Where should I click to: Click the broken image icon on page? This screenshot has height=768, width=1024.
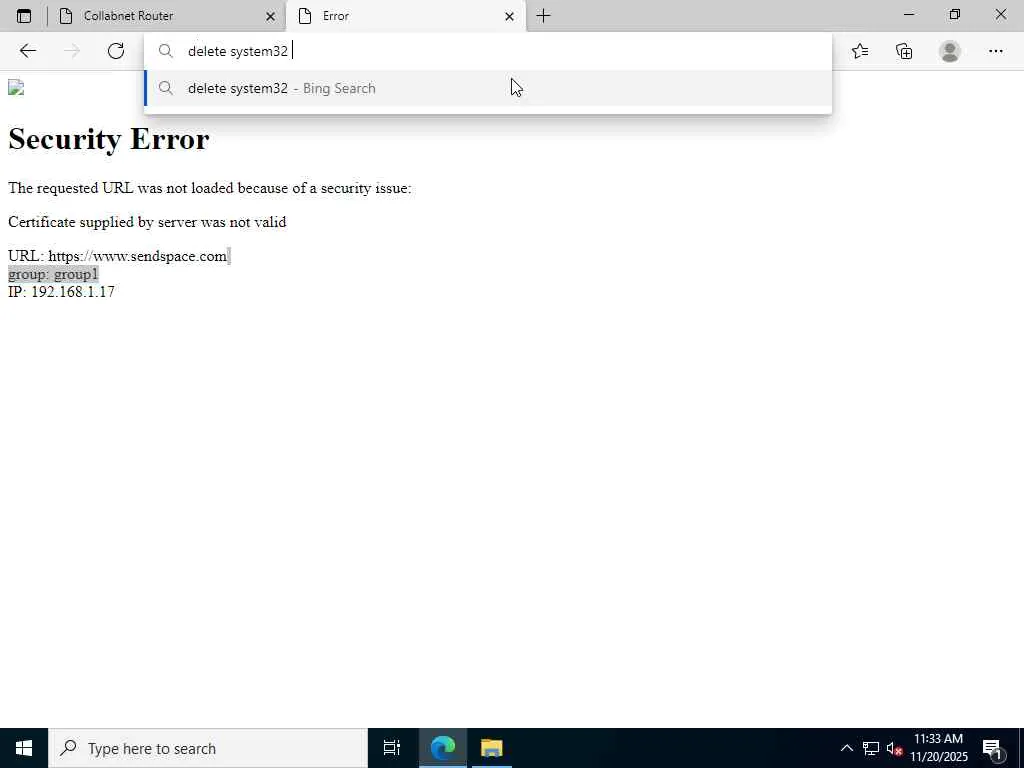[x=16, y=88]
